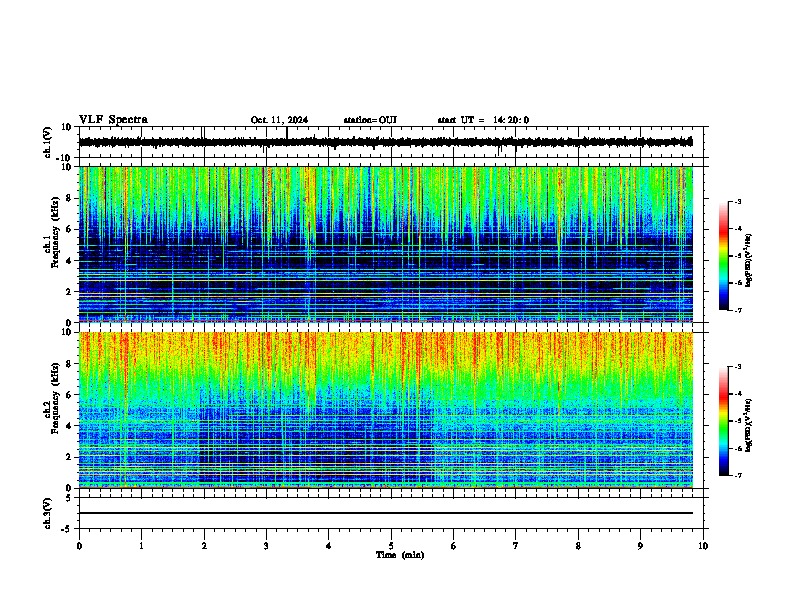This screenshot has width=792, height=612.
Task: Click the ch.2 spectrogram colorbar
Action: pyautogui.click(x=723, y=421)
